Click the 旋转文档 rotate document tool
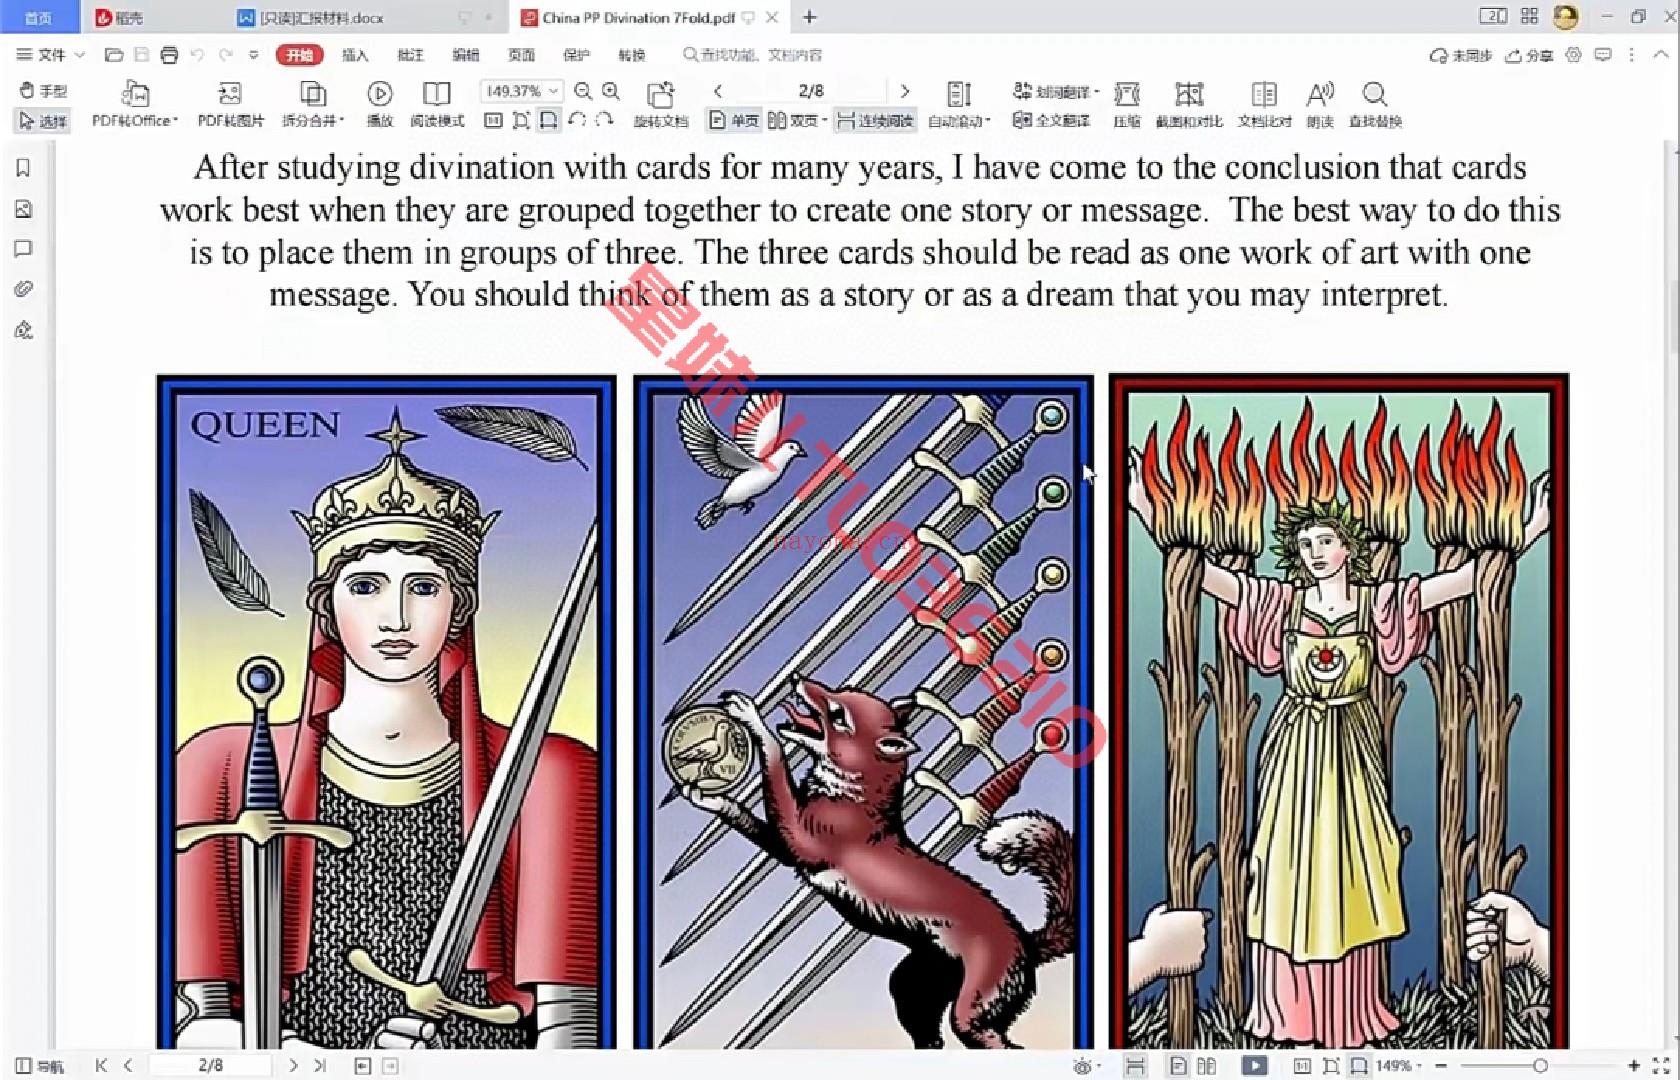Screen dimensions: 1680x1080 pos(661,105)
